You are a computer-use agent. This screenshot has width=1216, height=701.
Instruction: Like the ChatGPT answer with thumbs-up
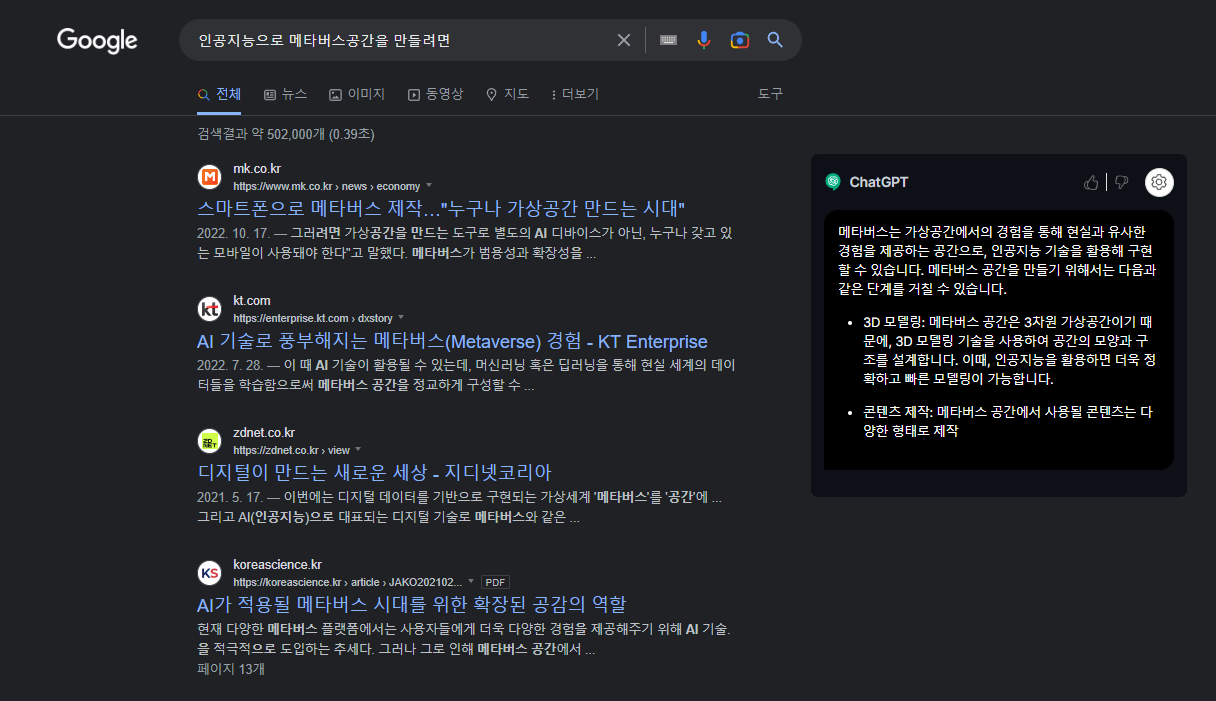coord(1091,182)
